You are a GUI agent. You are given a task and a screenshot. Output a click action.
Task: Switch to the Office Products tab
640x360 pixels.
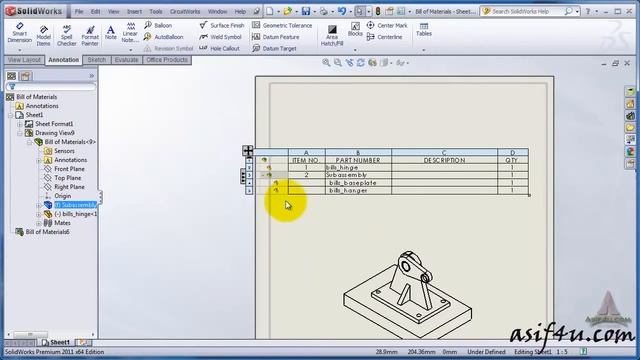[167, 60]
